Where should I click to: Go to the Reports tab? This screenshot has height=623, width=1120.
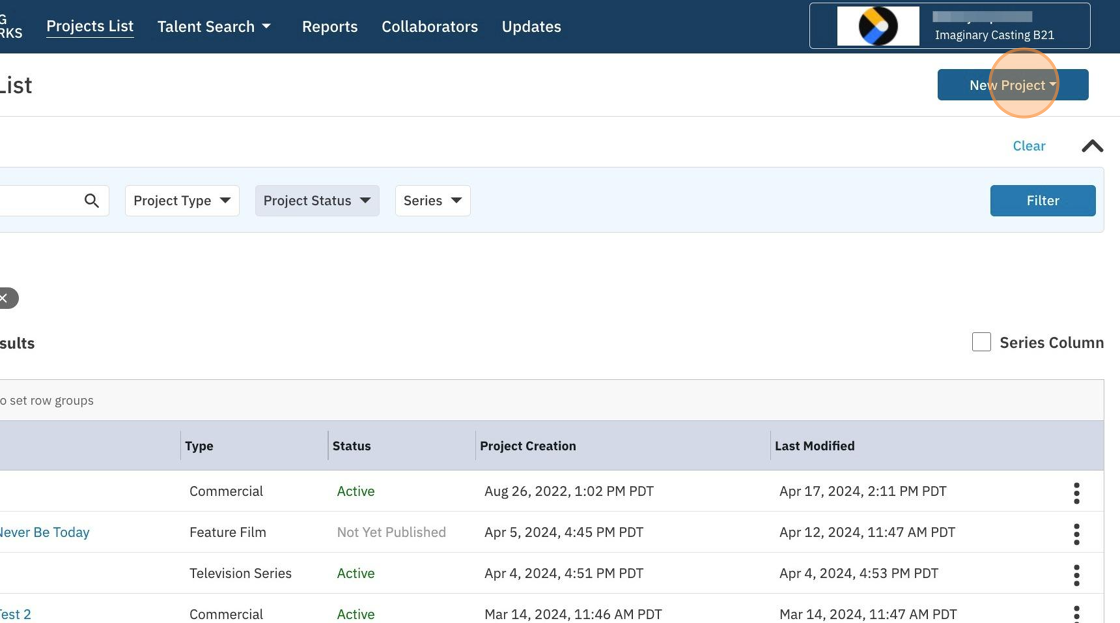[329, 27]
